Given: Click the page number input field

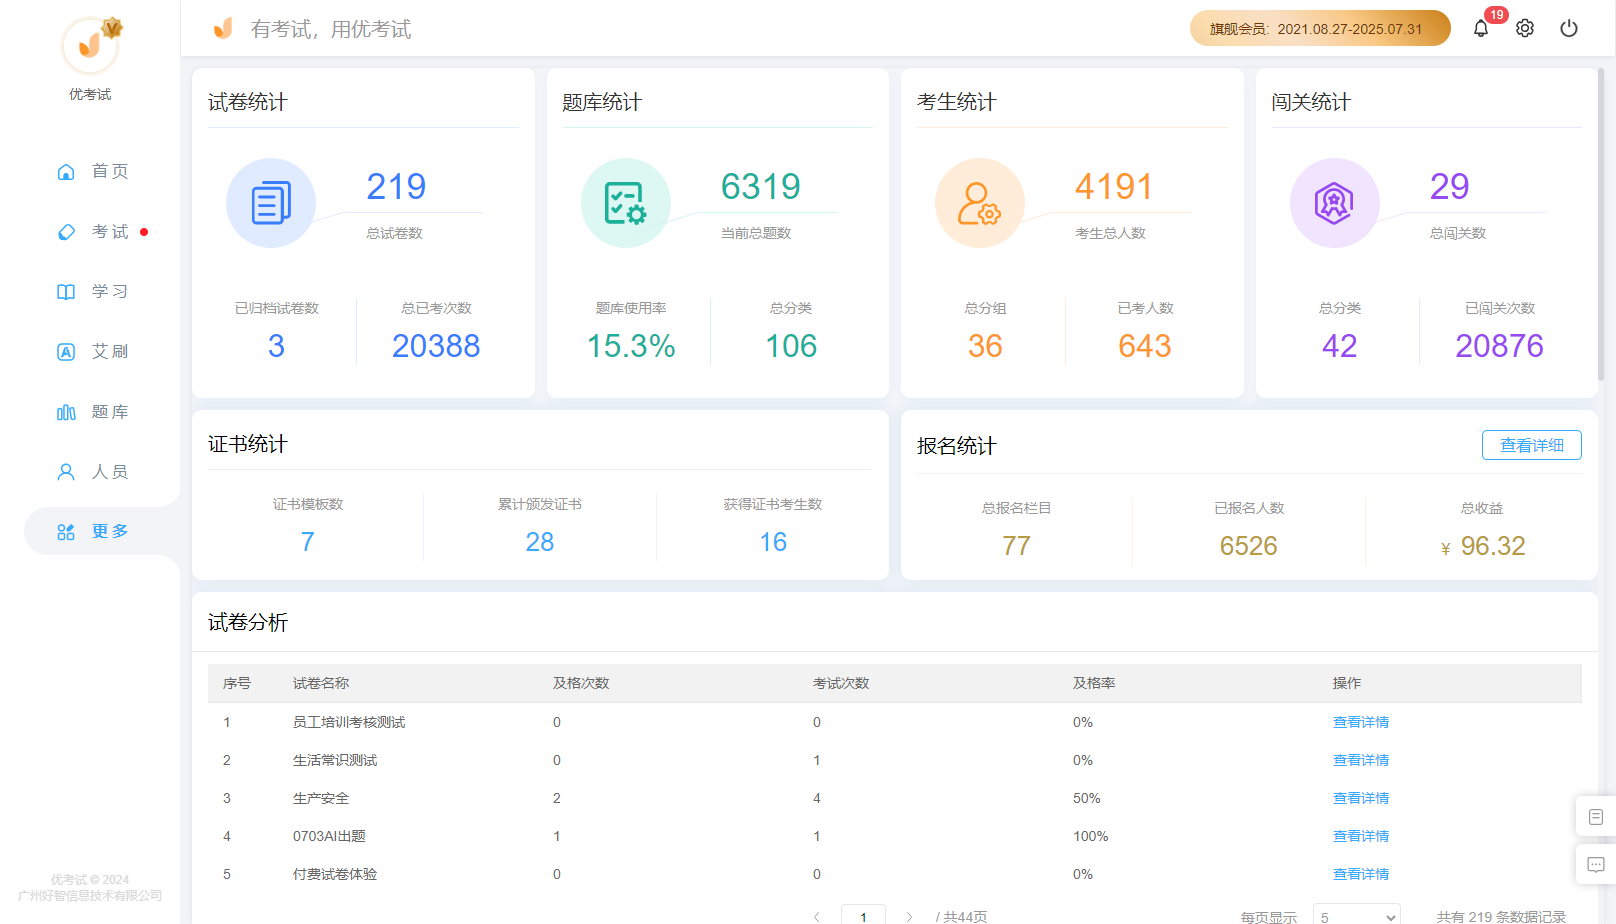Looking at the screenshot, I should pyautogui.click(x=863, y=916).
